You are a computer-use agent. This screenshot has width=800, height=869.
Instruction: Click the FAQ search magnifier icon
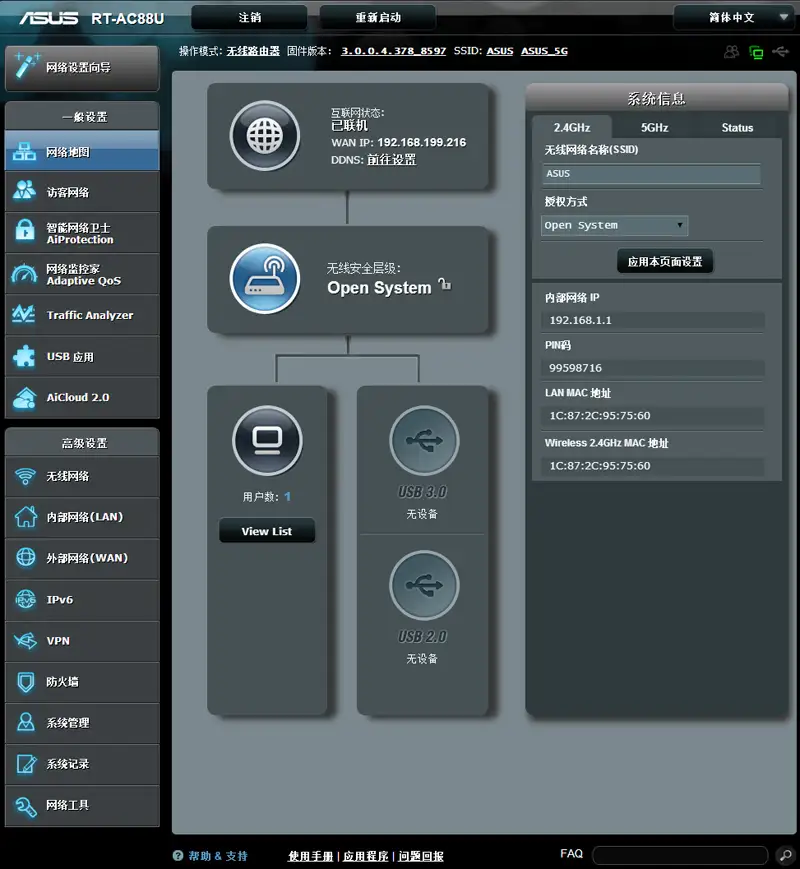[x=784, y=856]
